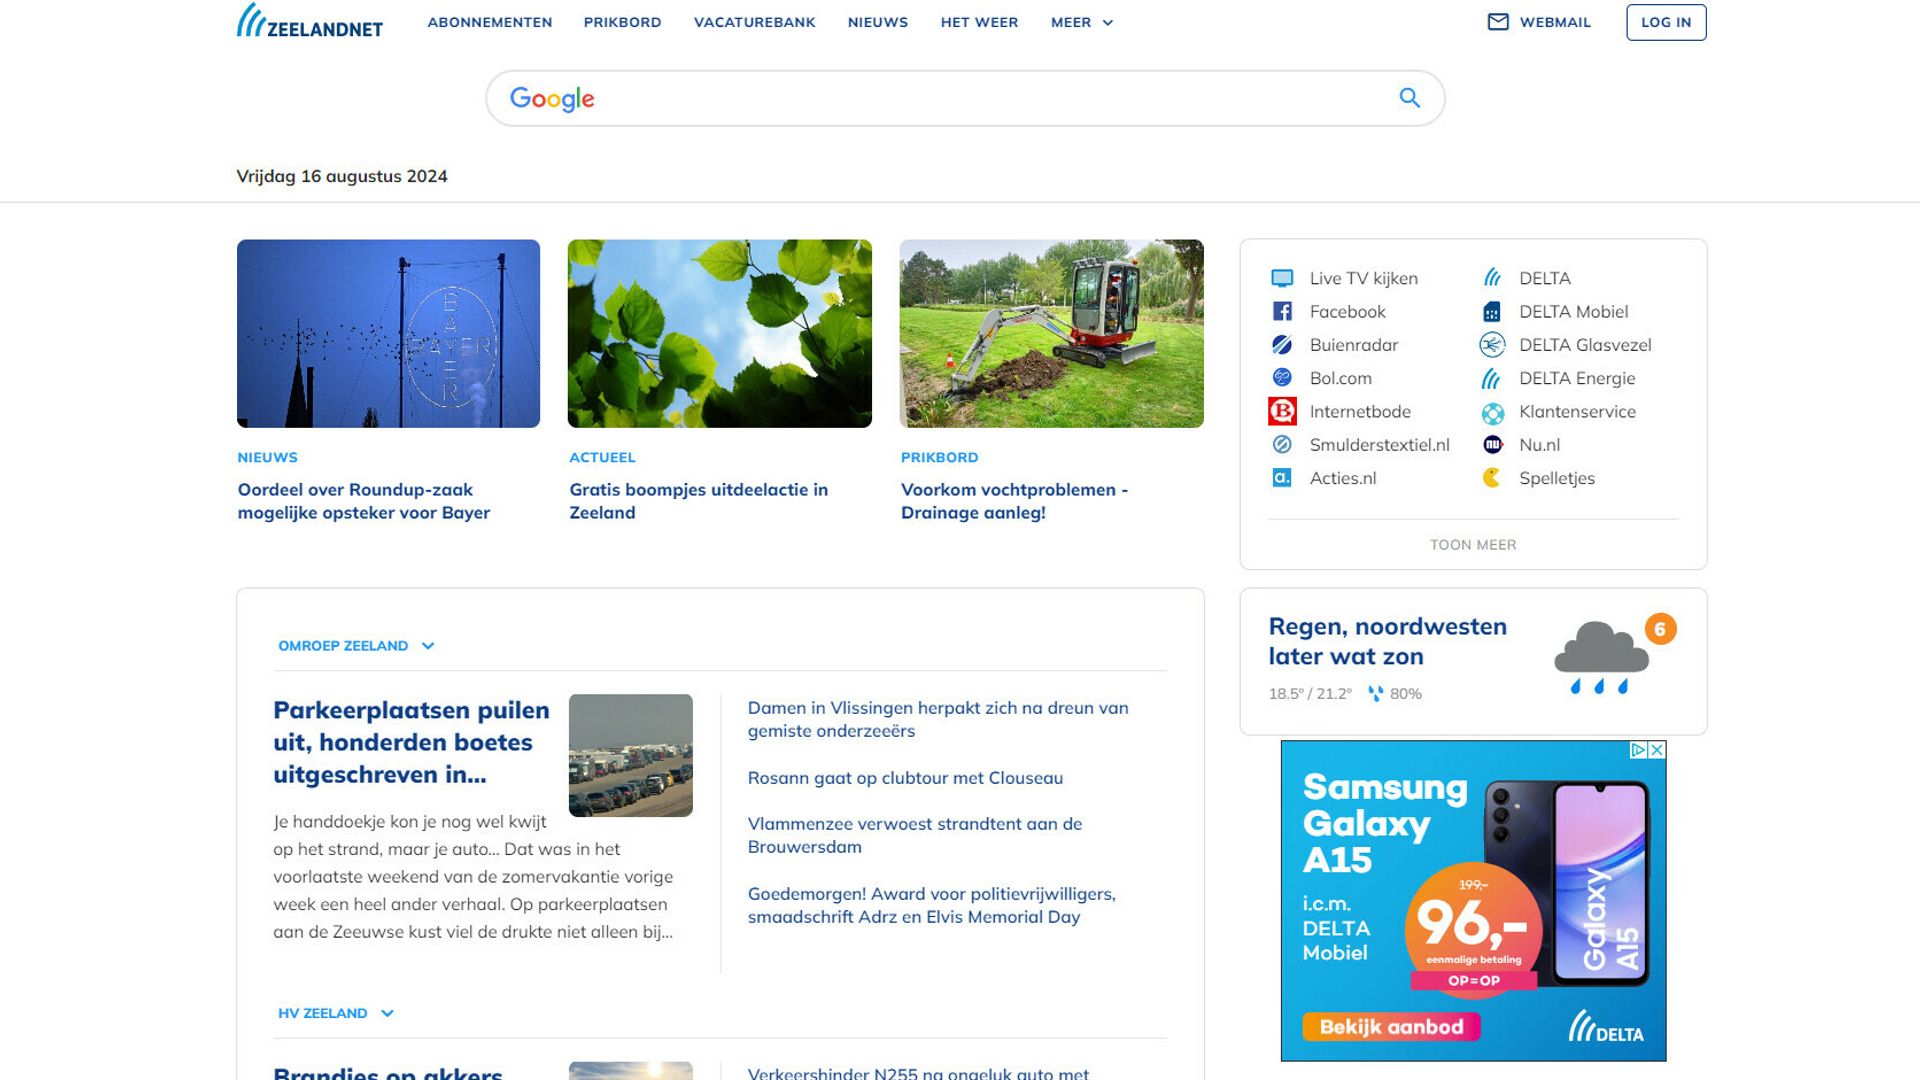Select the Buienradar icon
Screen dimensions: 1920x1080
point(1283,345)
